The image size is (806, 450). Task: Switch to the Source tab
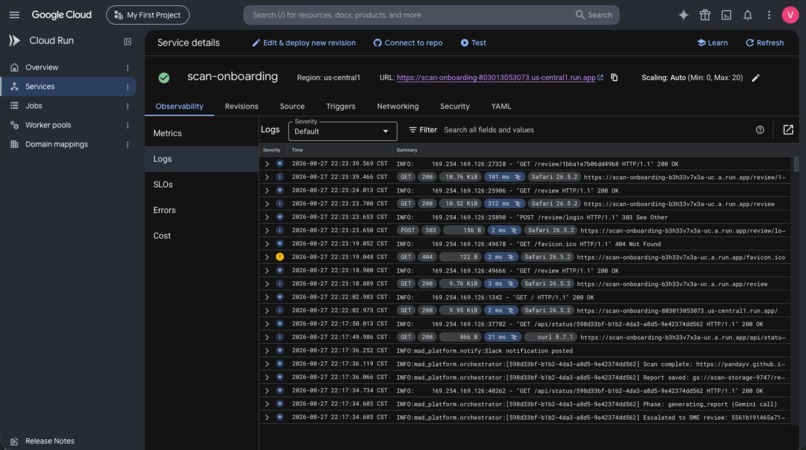pos(292,106)
